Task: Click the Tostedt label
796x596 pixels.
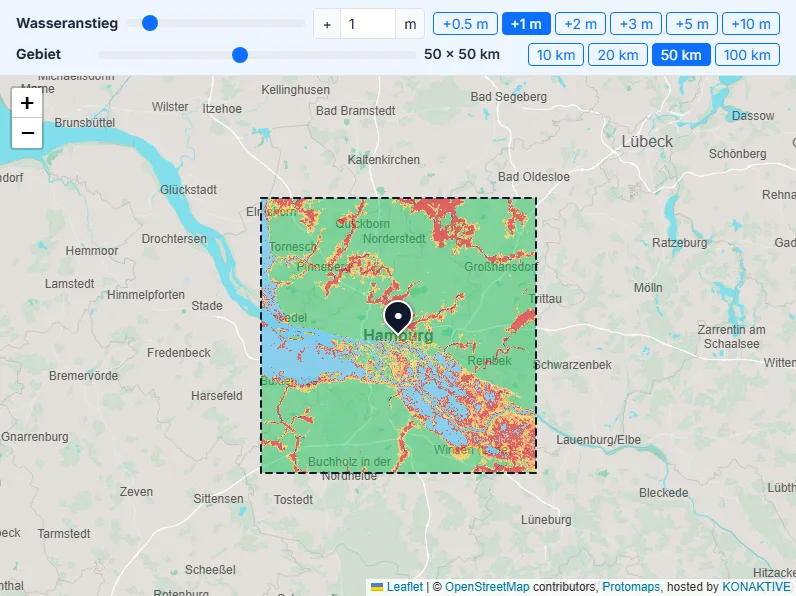Action: click(293, 500)
